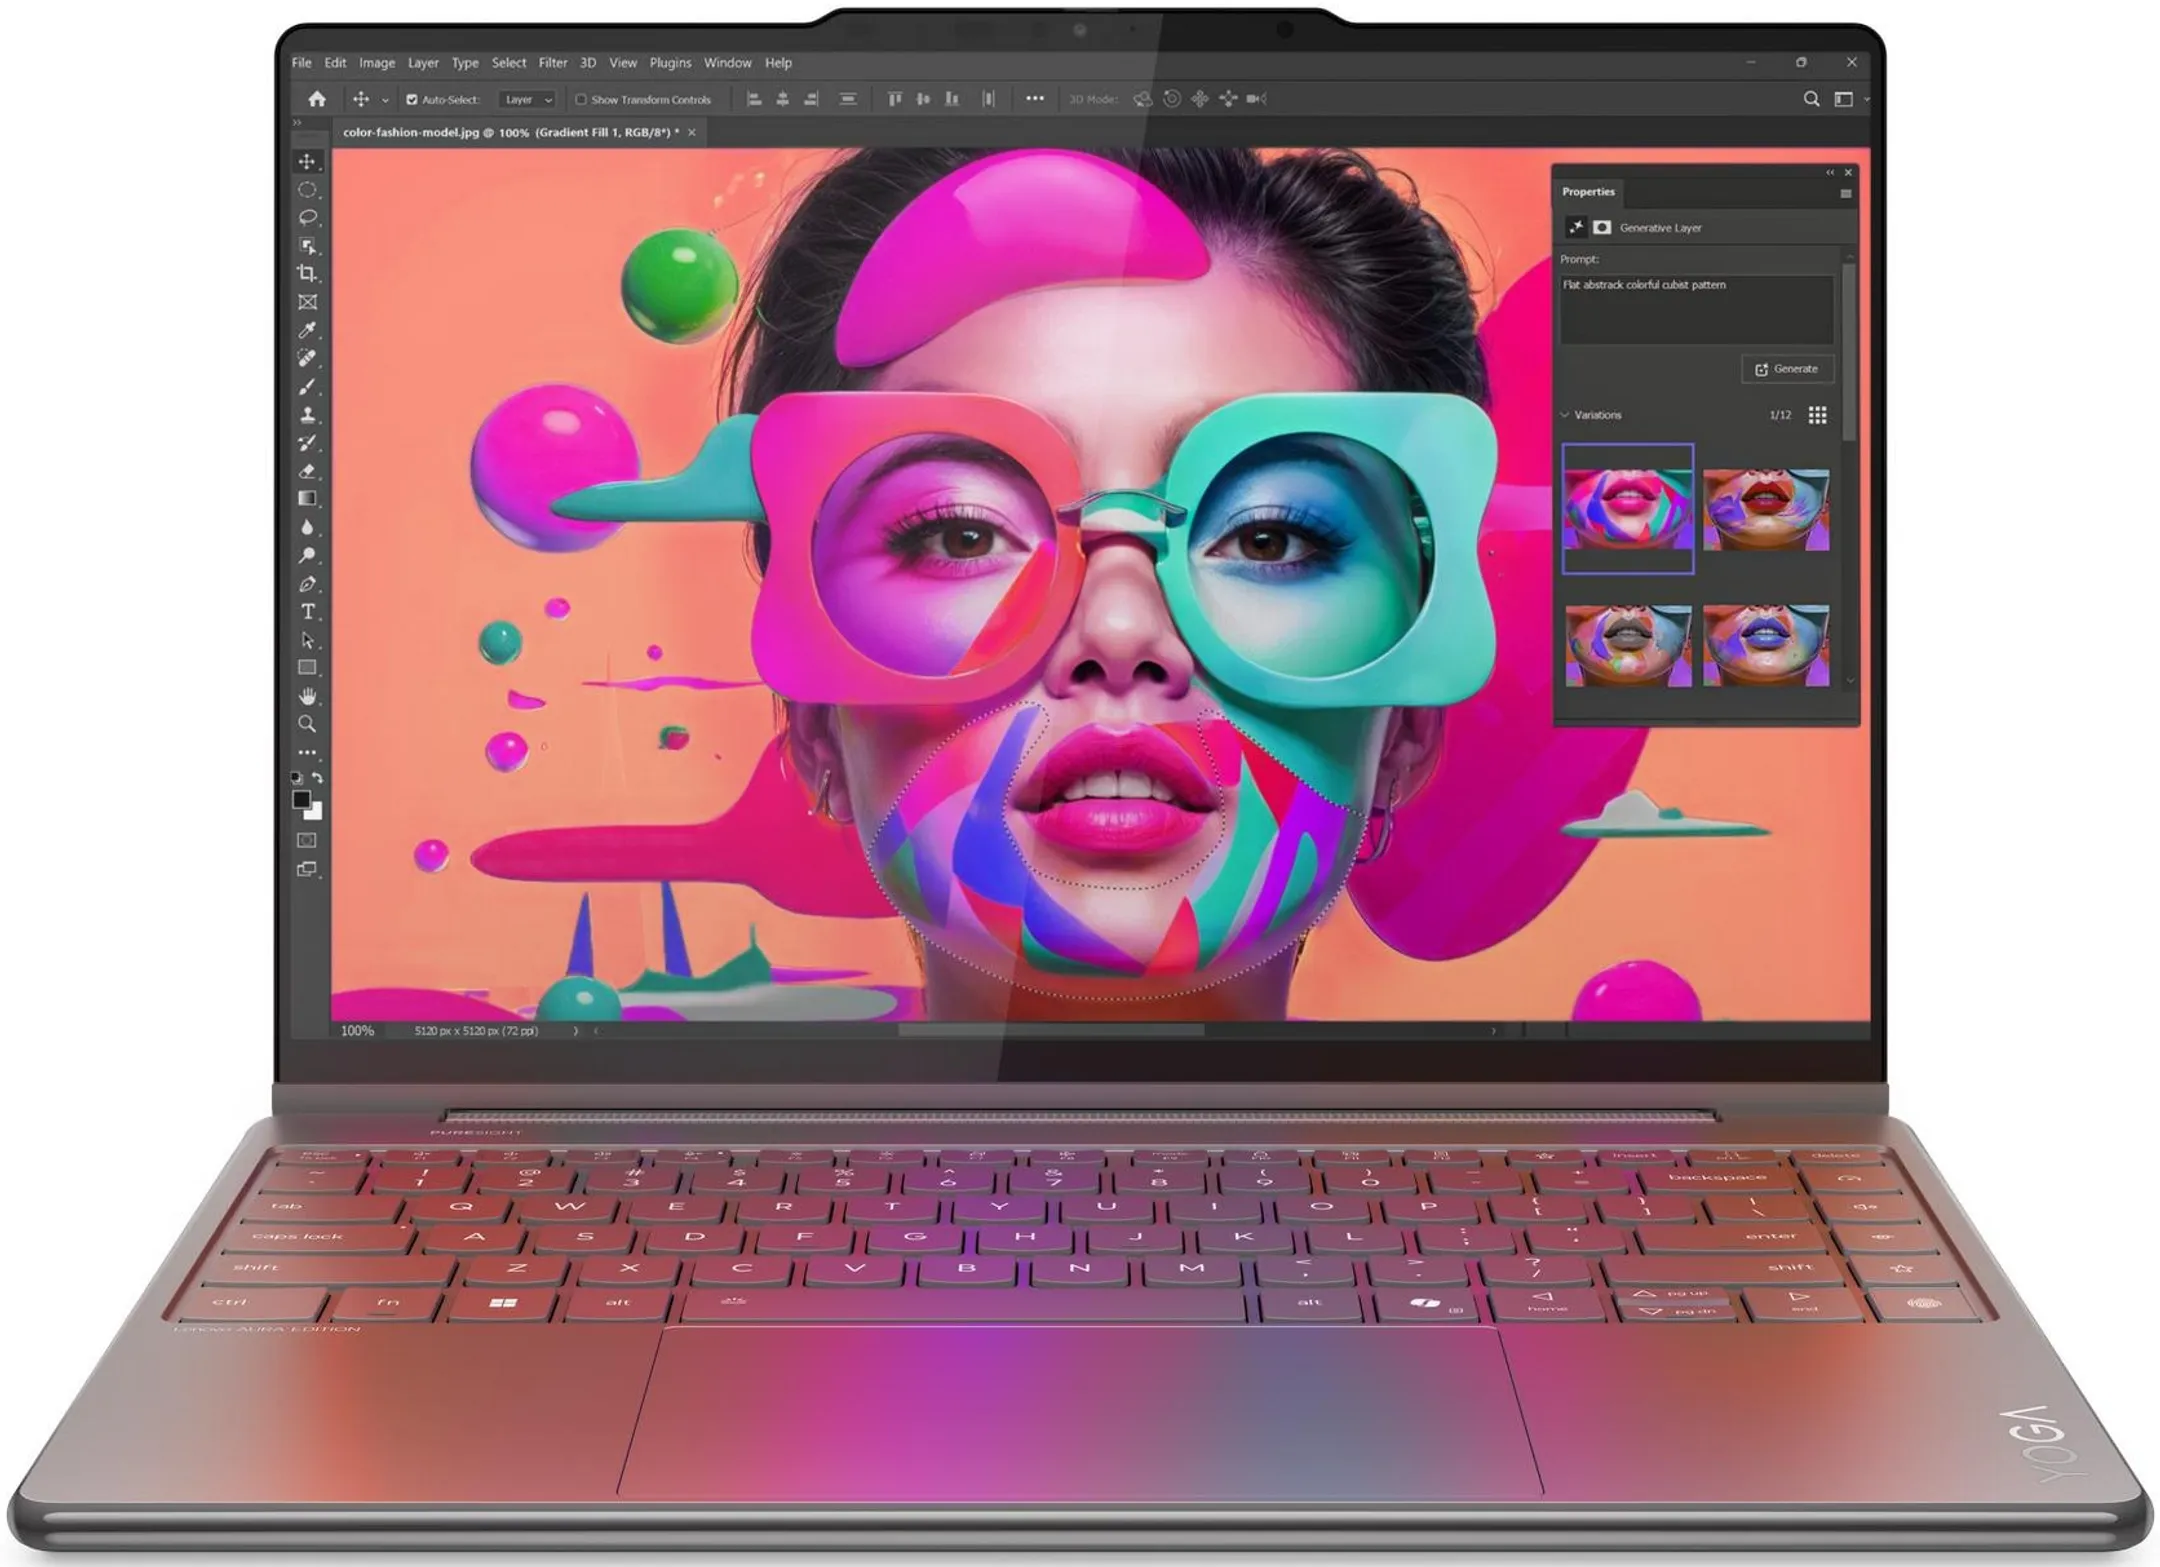Viewport: 2160px width, 1567px height.
Task: Click the Generate button
Action: click(x=1787, y=369)
